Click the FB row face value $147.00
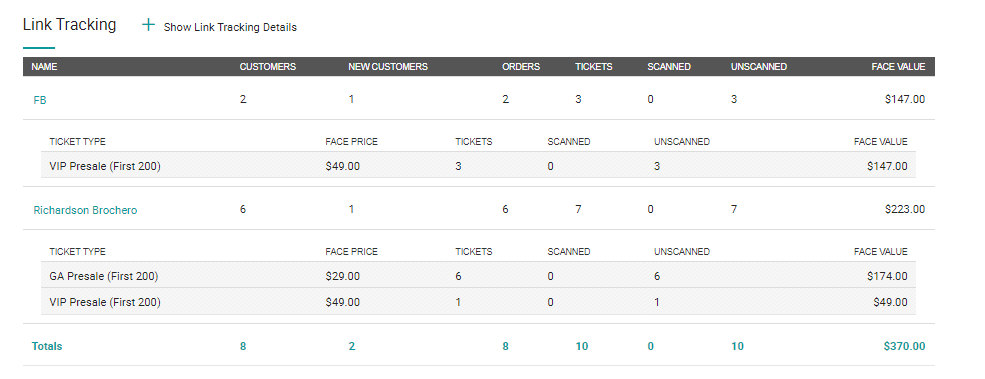 (x=905, y=99)
